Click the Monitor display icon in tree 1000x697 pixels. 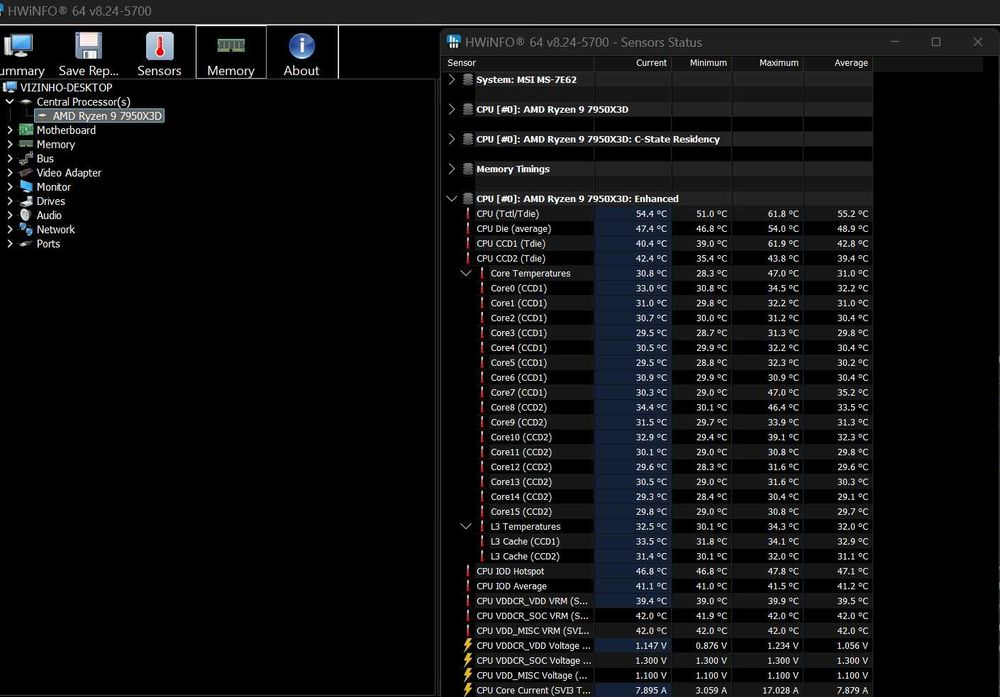tap(26, 186)
